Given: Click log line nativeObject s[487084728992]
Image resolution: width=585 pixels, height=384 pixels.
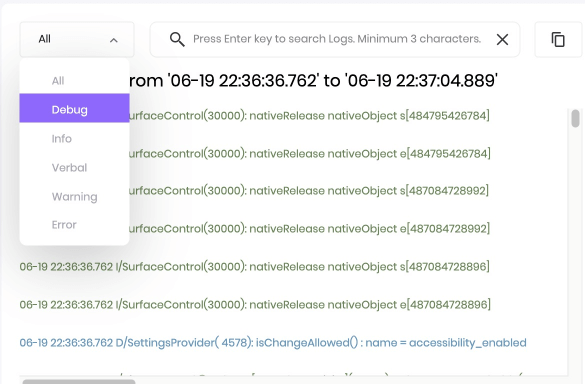Looking at the screenshot, I should pyautogui.click(x=309, y=191).
